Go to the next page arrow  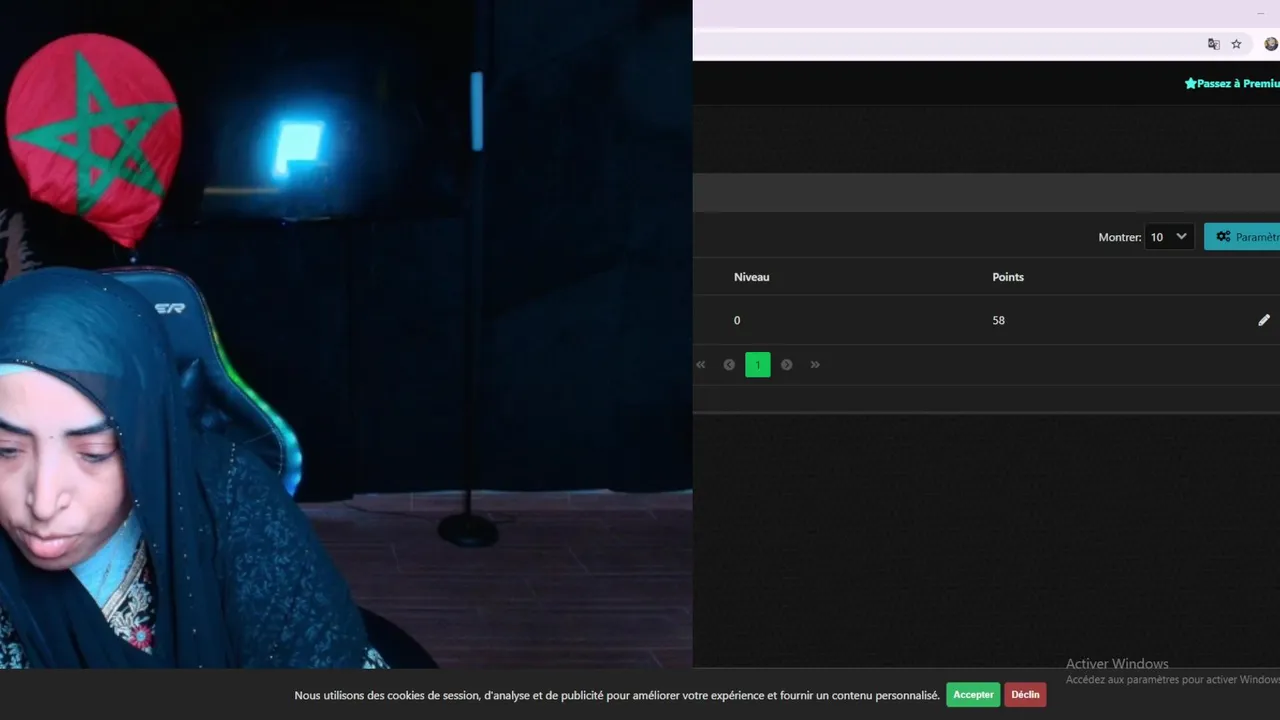point(787,365)
